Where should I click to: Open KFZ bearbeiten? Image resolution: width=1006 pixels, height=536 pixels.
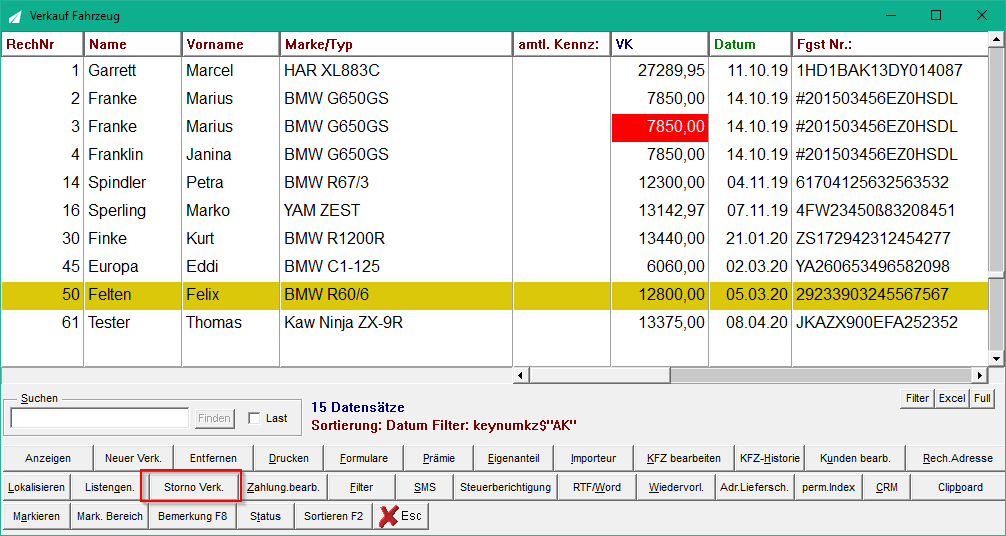point(685,458)
